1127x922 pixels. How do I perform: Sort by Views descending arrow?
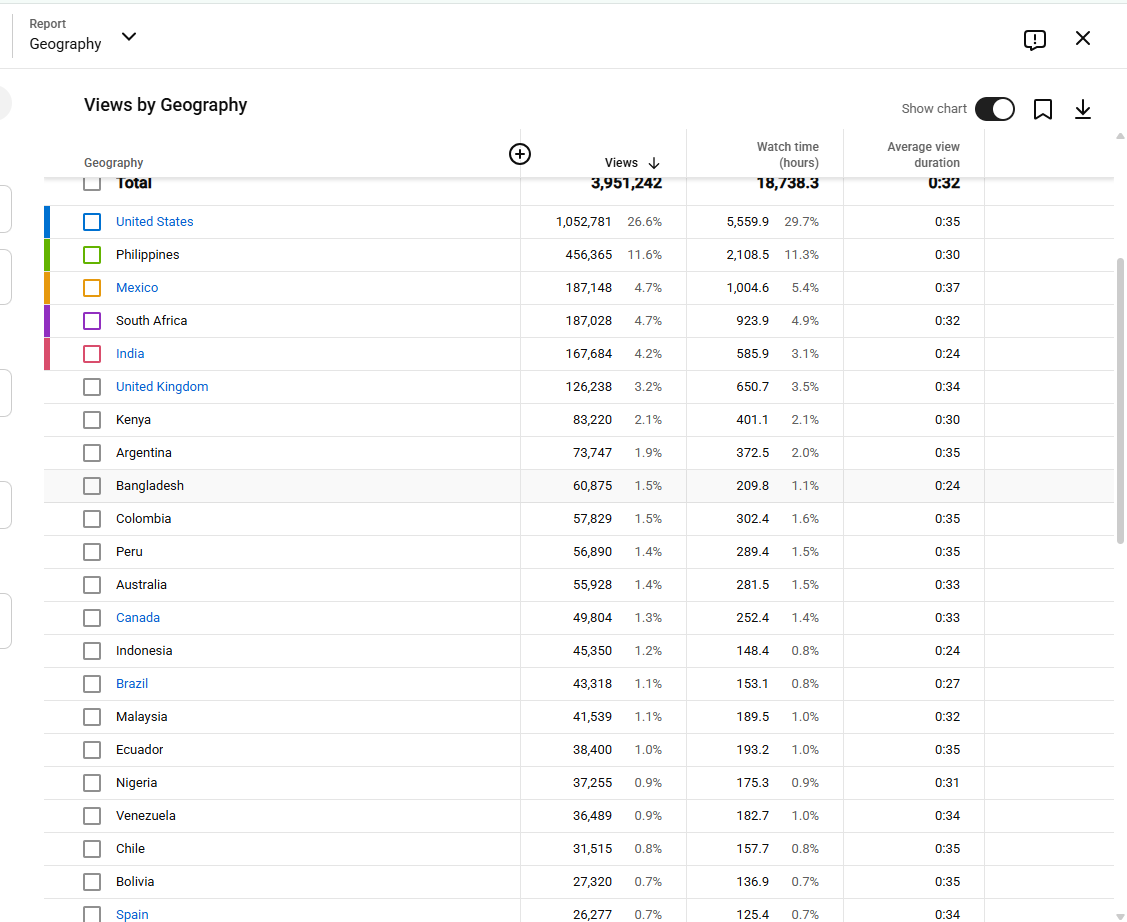tap(653, 163)
